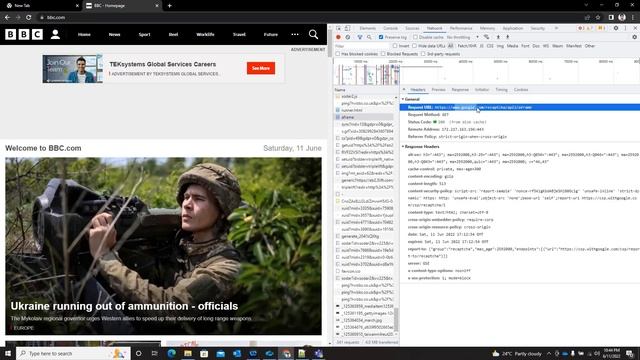
Task: Open the Response tab of request
Action: point(460,89)
